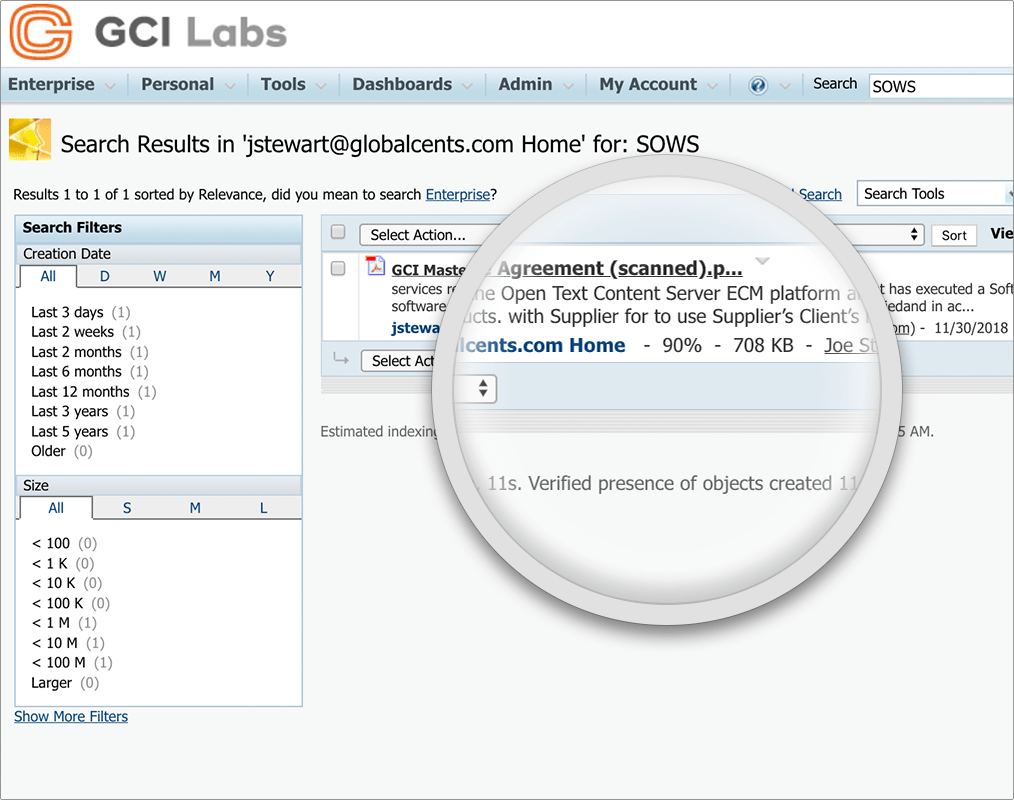Filter by Last 5 years
Viewport: 1014px width, 800px height.
pyautogui.click(x=70, y=431)
